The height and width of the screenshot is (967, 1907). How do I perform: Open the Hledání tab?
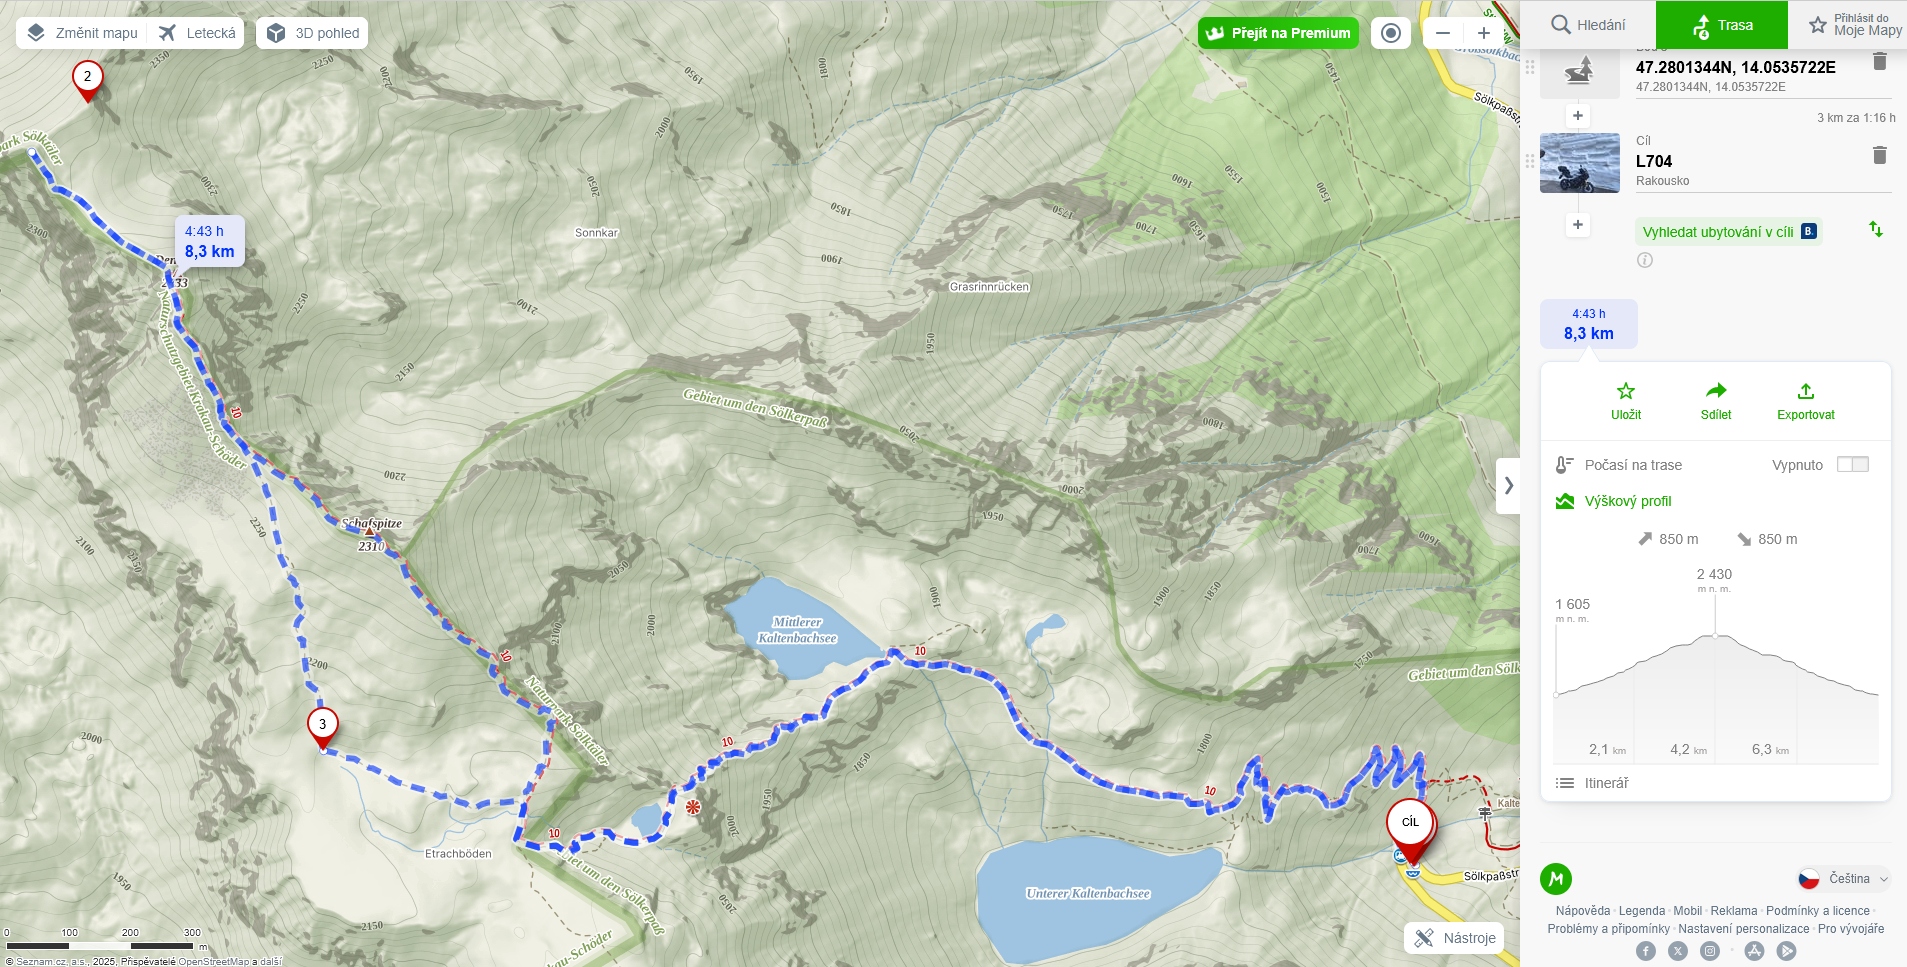point(1588,25)
